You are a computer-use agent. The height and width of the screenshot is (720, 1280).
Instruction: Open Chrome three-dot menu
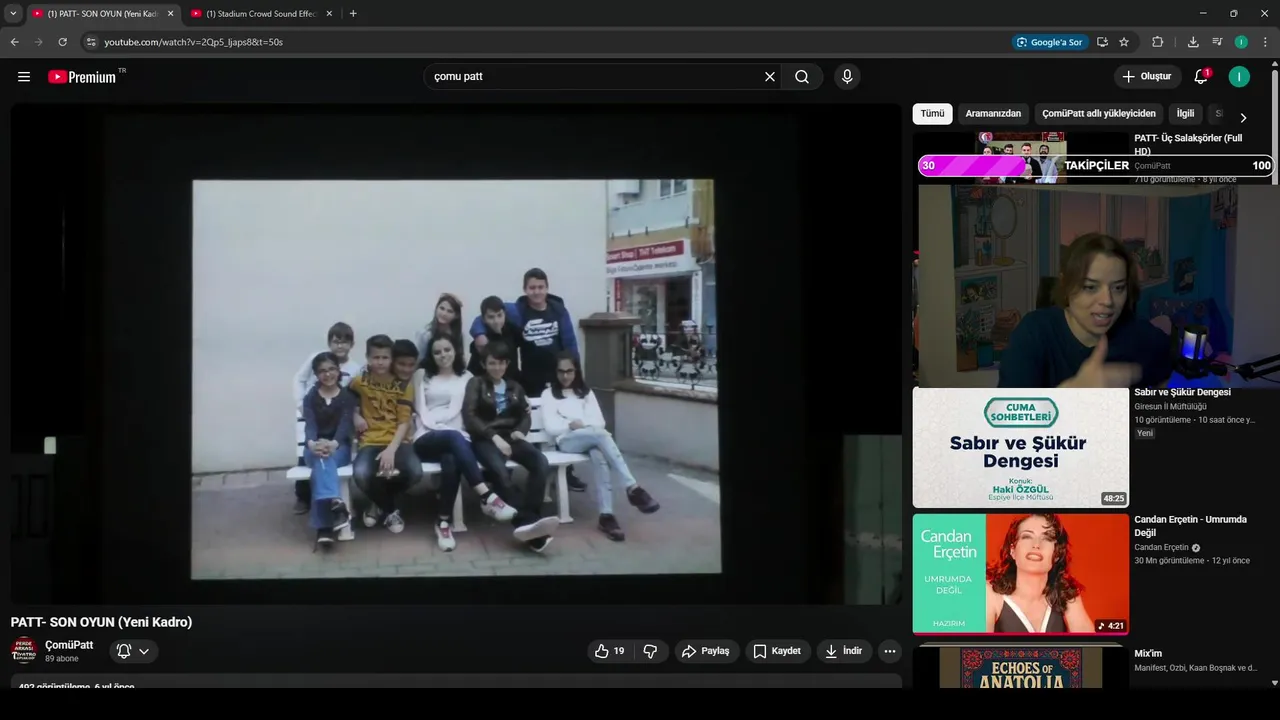pos(1265,42)
